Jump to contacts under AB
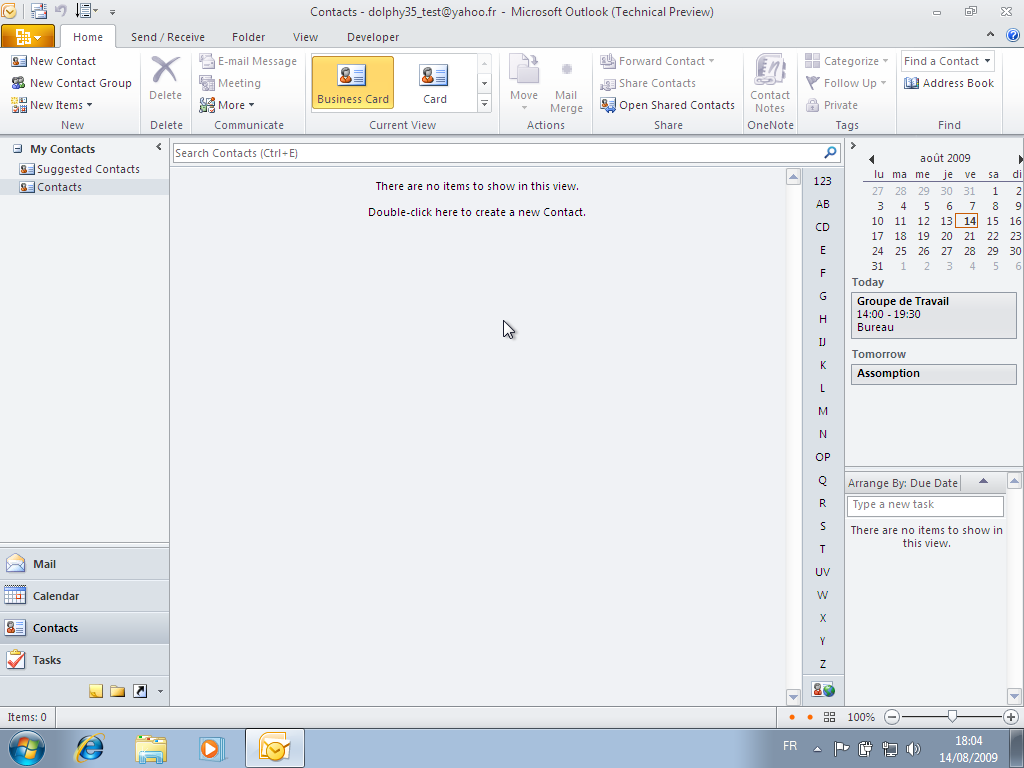 823,204
